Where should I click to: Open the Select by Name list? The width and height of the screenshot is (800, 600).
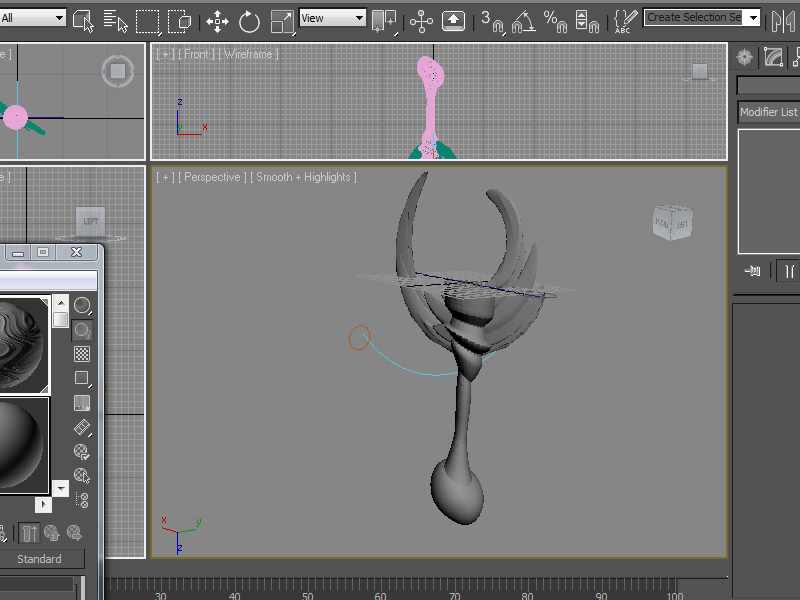[x=115, y=21]
